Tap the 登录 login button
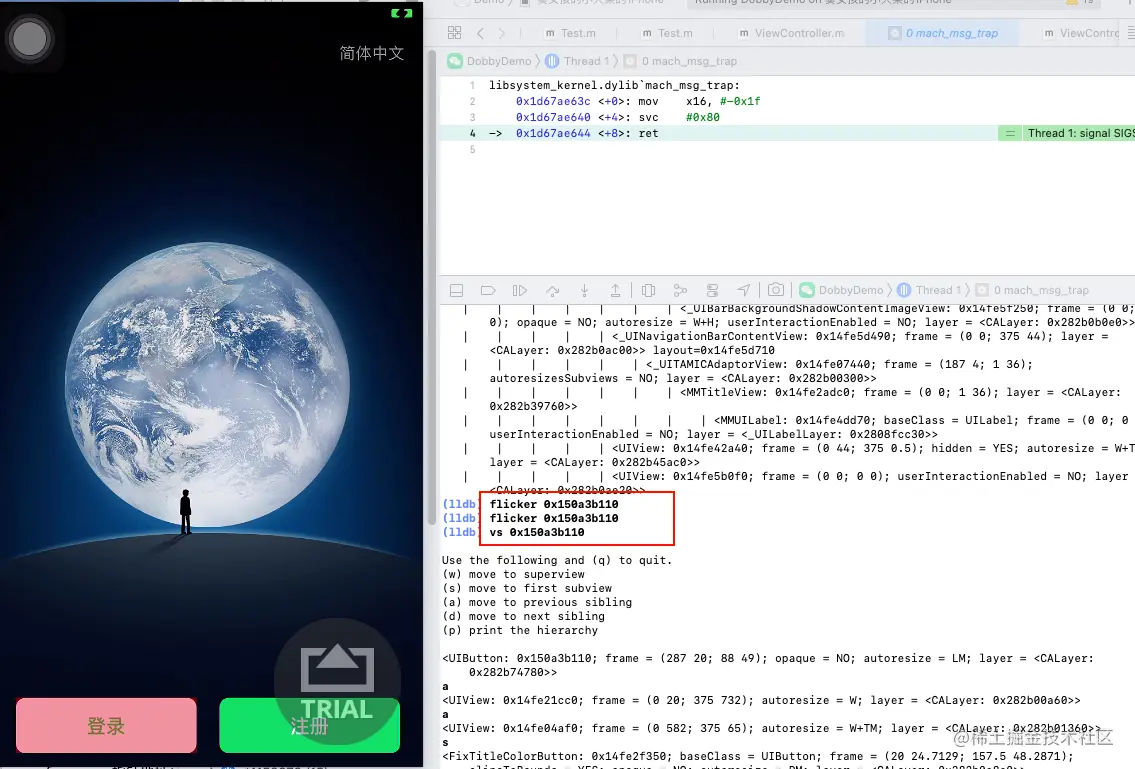Image resolution: width=1135 pixels, height=769 pixels. (x=106, y=726)
